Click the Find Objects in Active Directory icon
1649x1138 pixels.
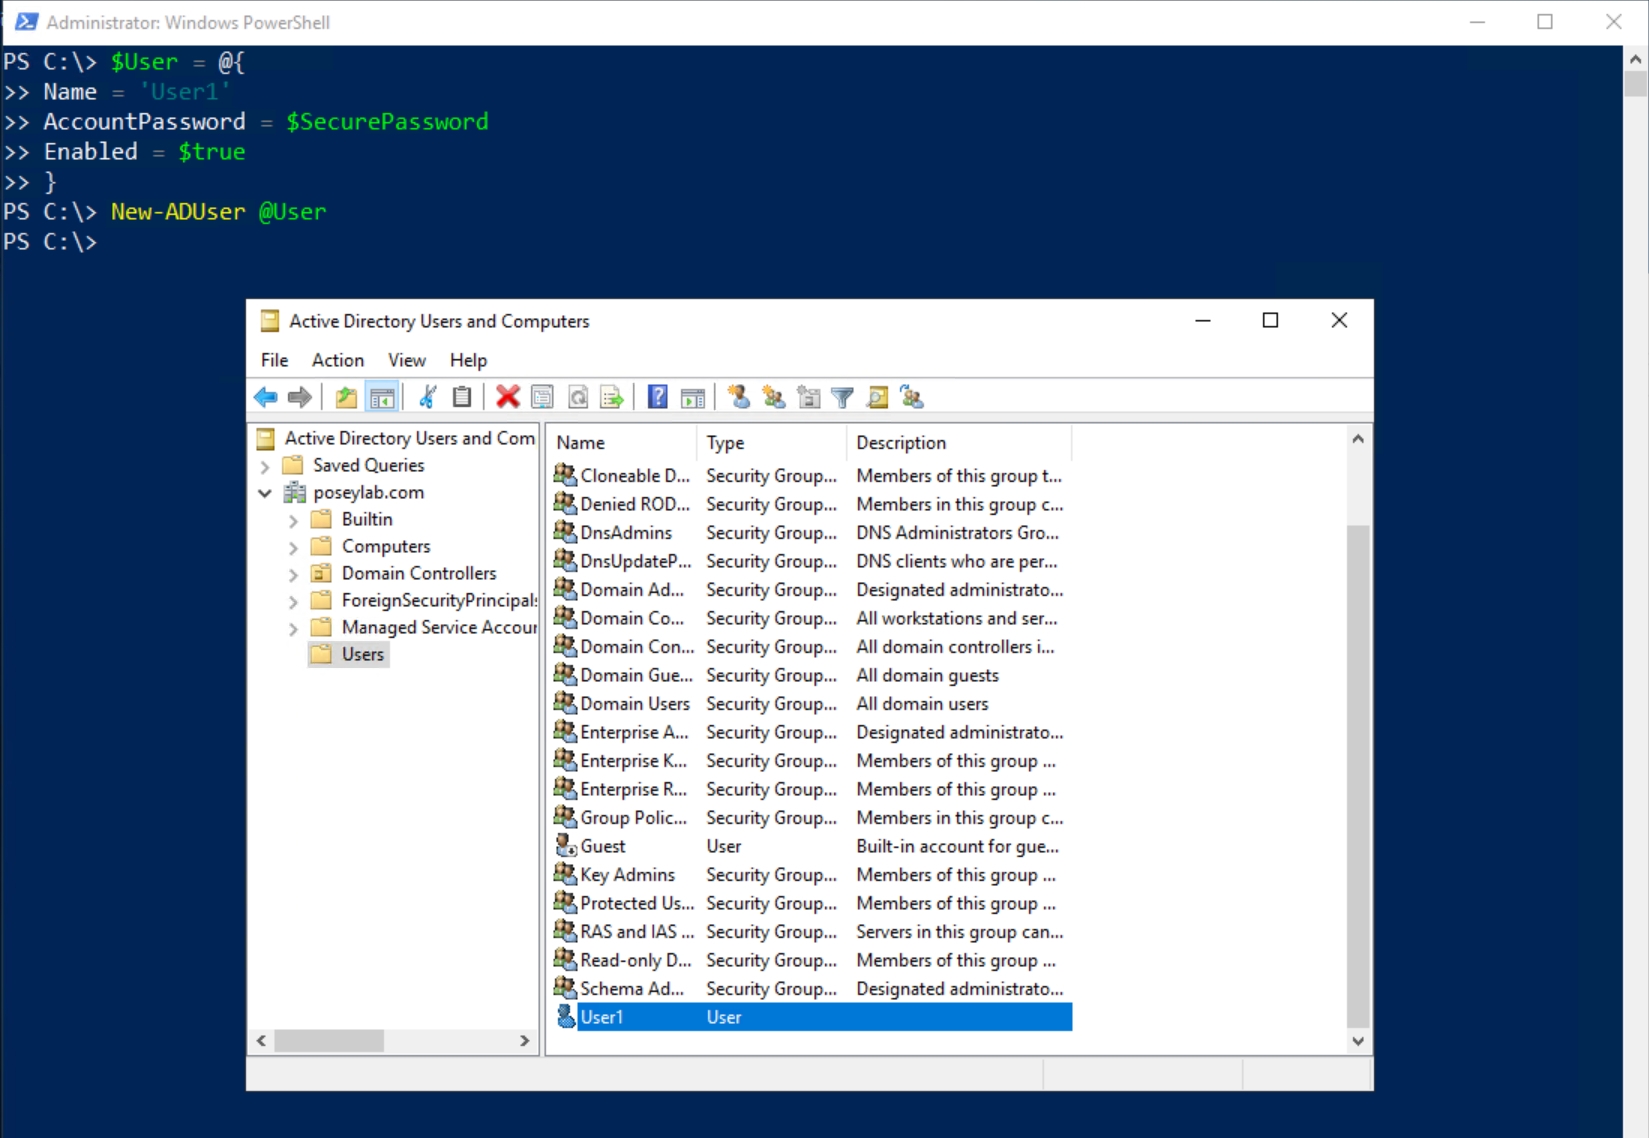[x=878, y=397]
